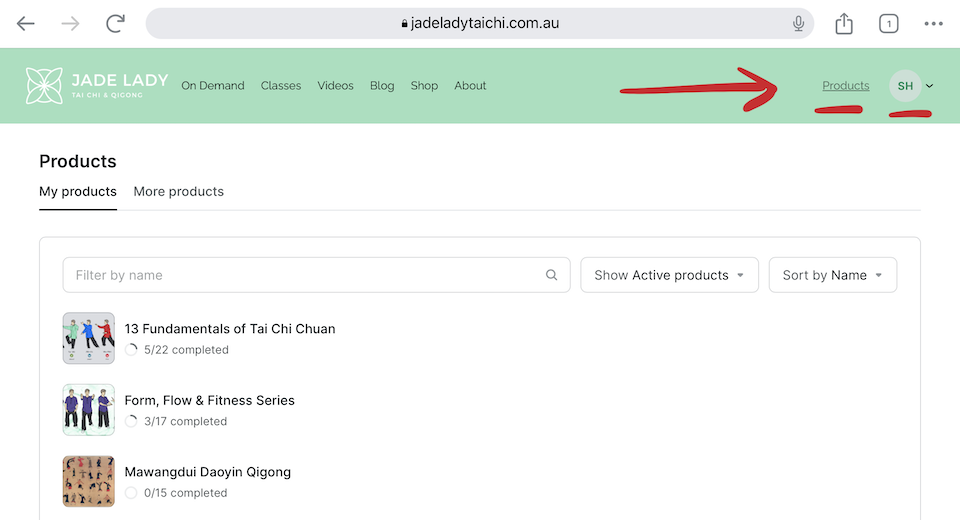Open the share sheet icon
This screenshot has height=520, width=960.
pyautogui.click(x=844, y=24)
